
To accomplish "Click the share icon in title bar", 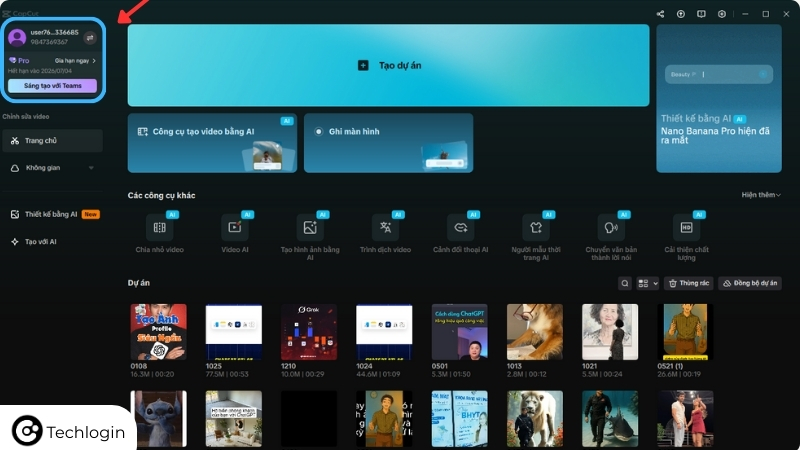I will pyautogui.click(x=660, y=14).
